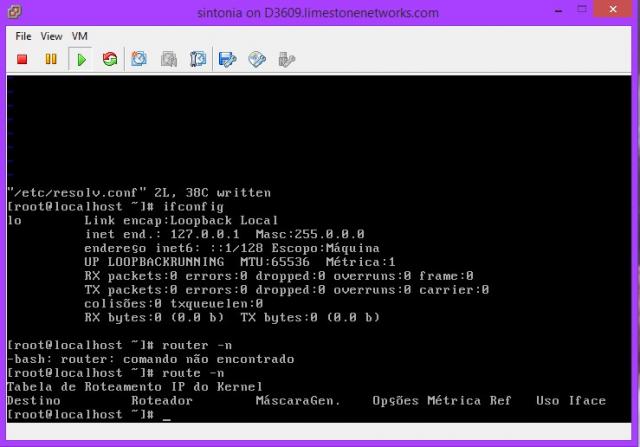Viewport: 640px width, 447px height.
Task: Click 'colisões:0 txqueuelen:0' line
Action: (x=173, y=304)
